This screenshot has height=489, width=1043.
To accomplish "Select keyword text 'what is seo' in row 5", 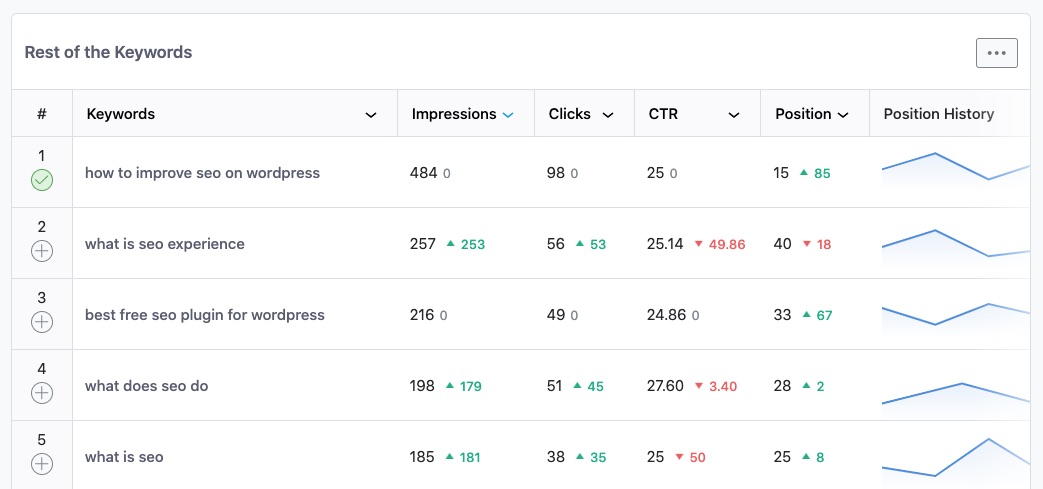I will 124,457.
